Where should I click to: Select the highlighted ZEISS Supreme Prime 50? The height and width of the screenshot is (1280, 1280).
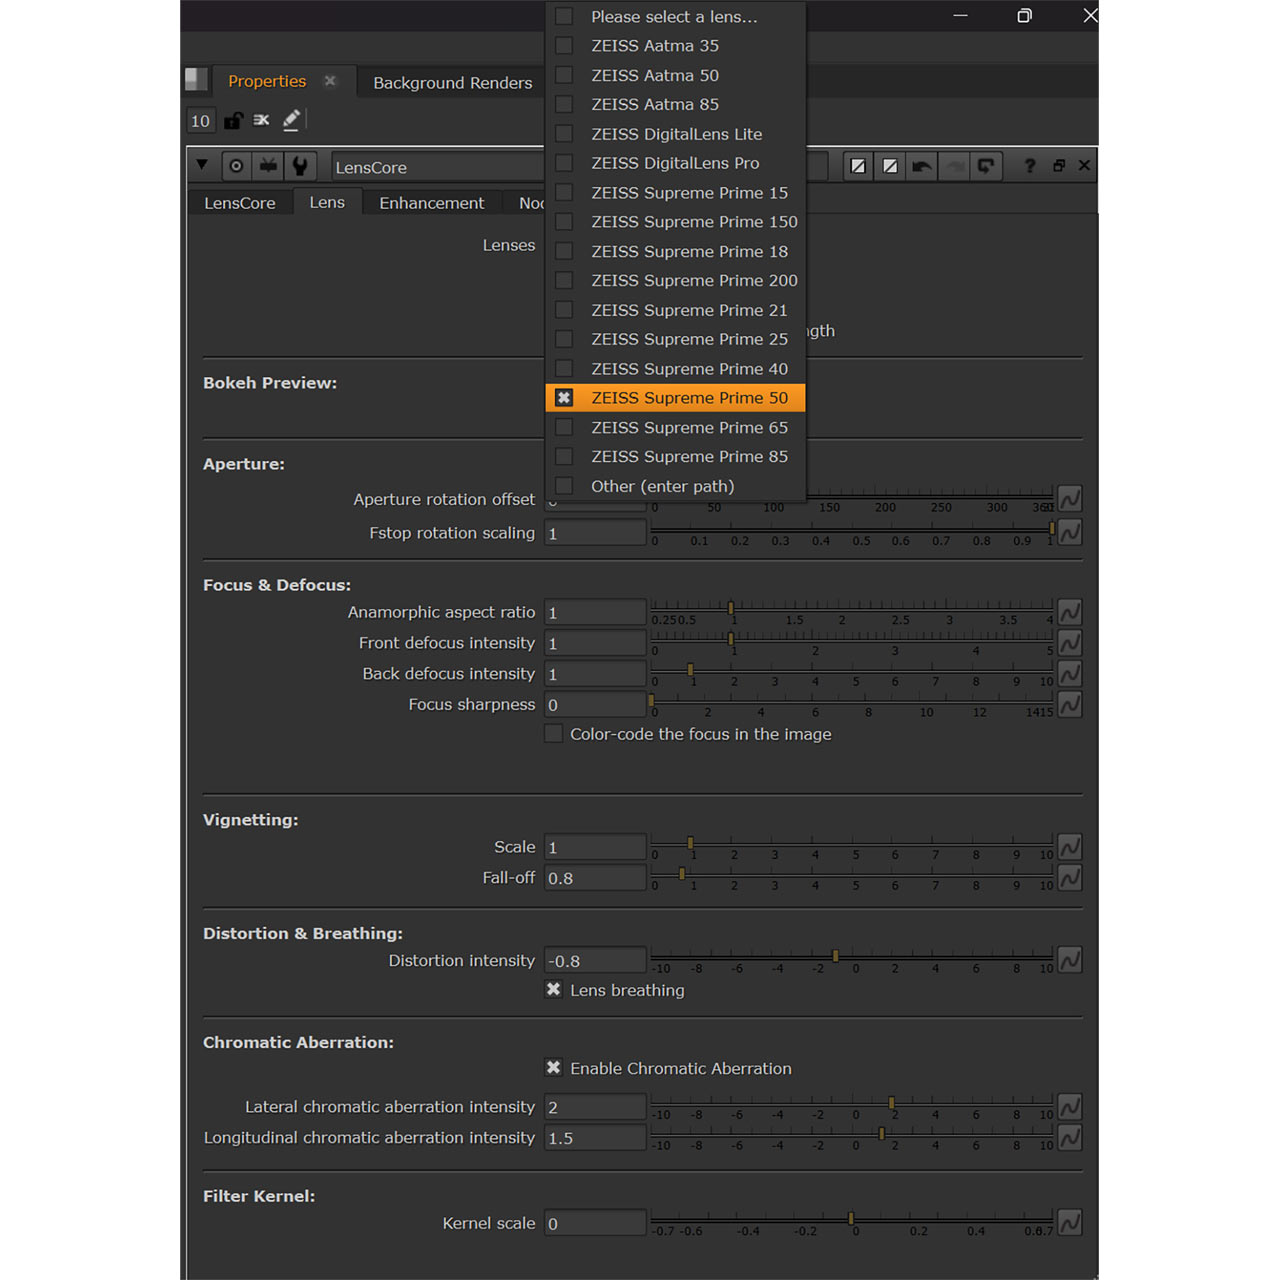coord(675,398)
